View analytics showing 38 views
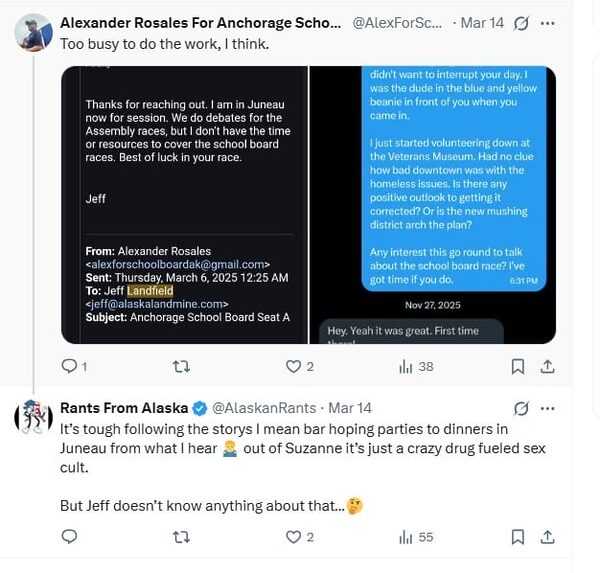Screen dimensions: 600x573 [407, 366]
